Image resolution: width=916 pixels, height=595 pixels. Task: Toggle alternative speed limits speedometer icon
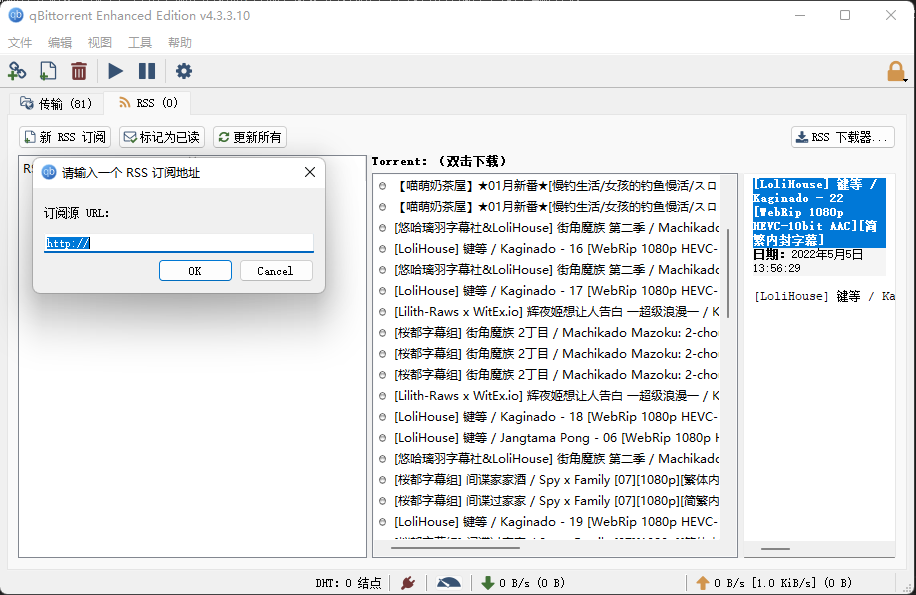click(449, 582)
